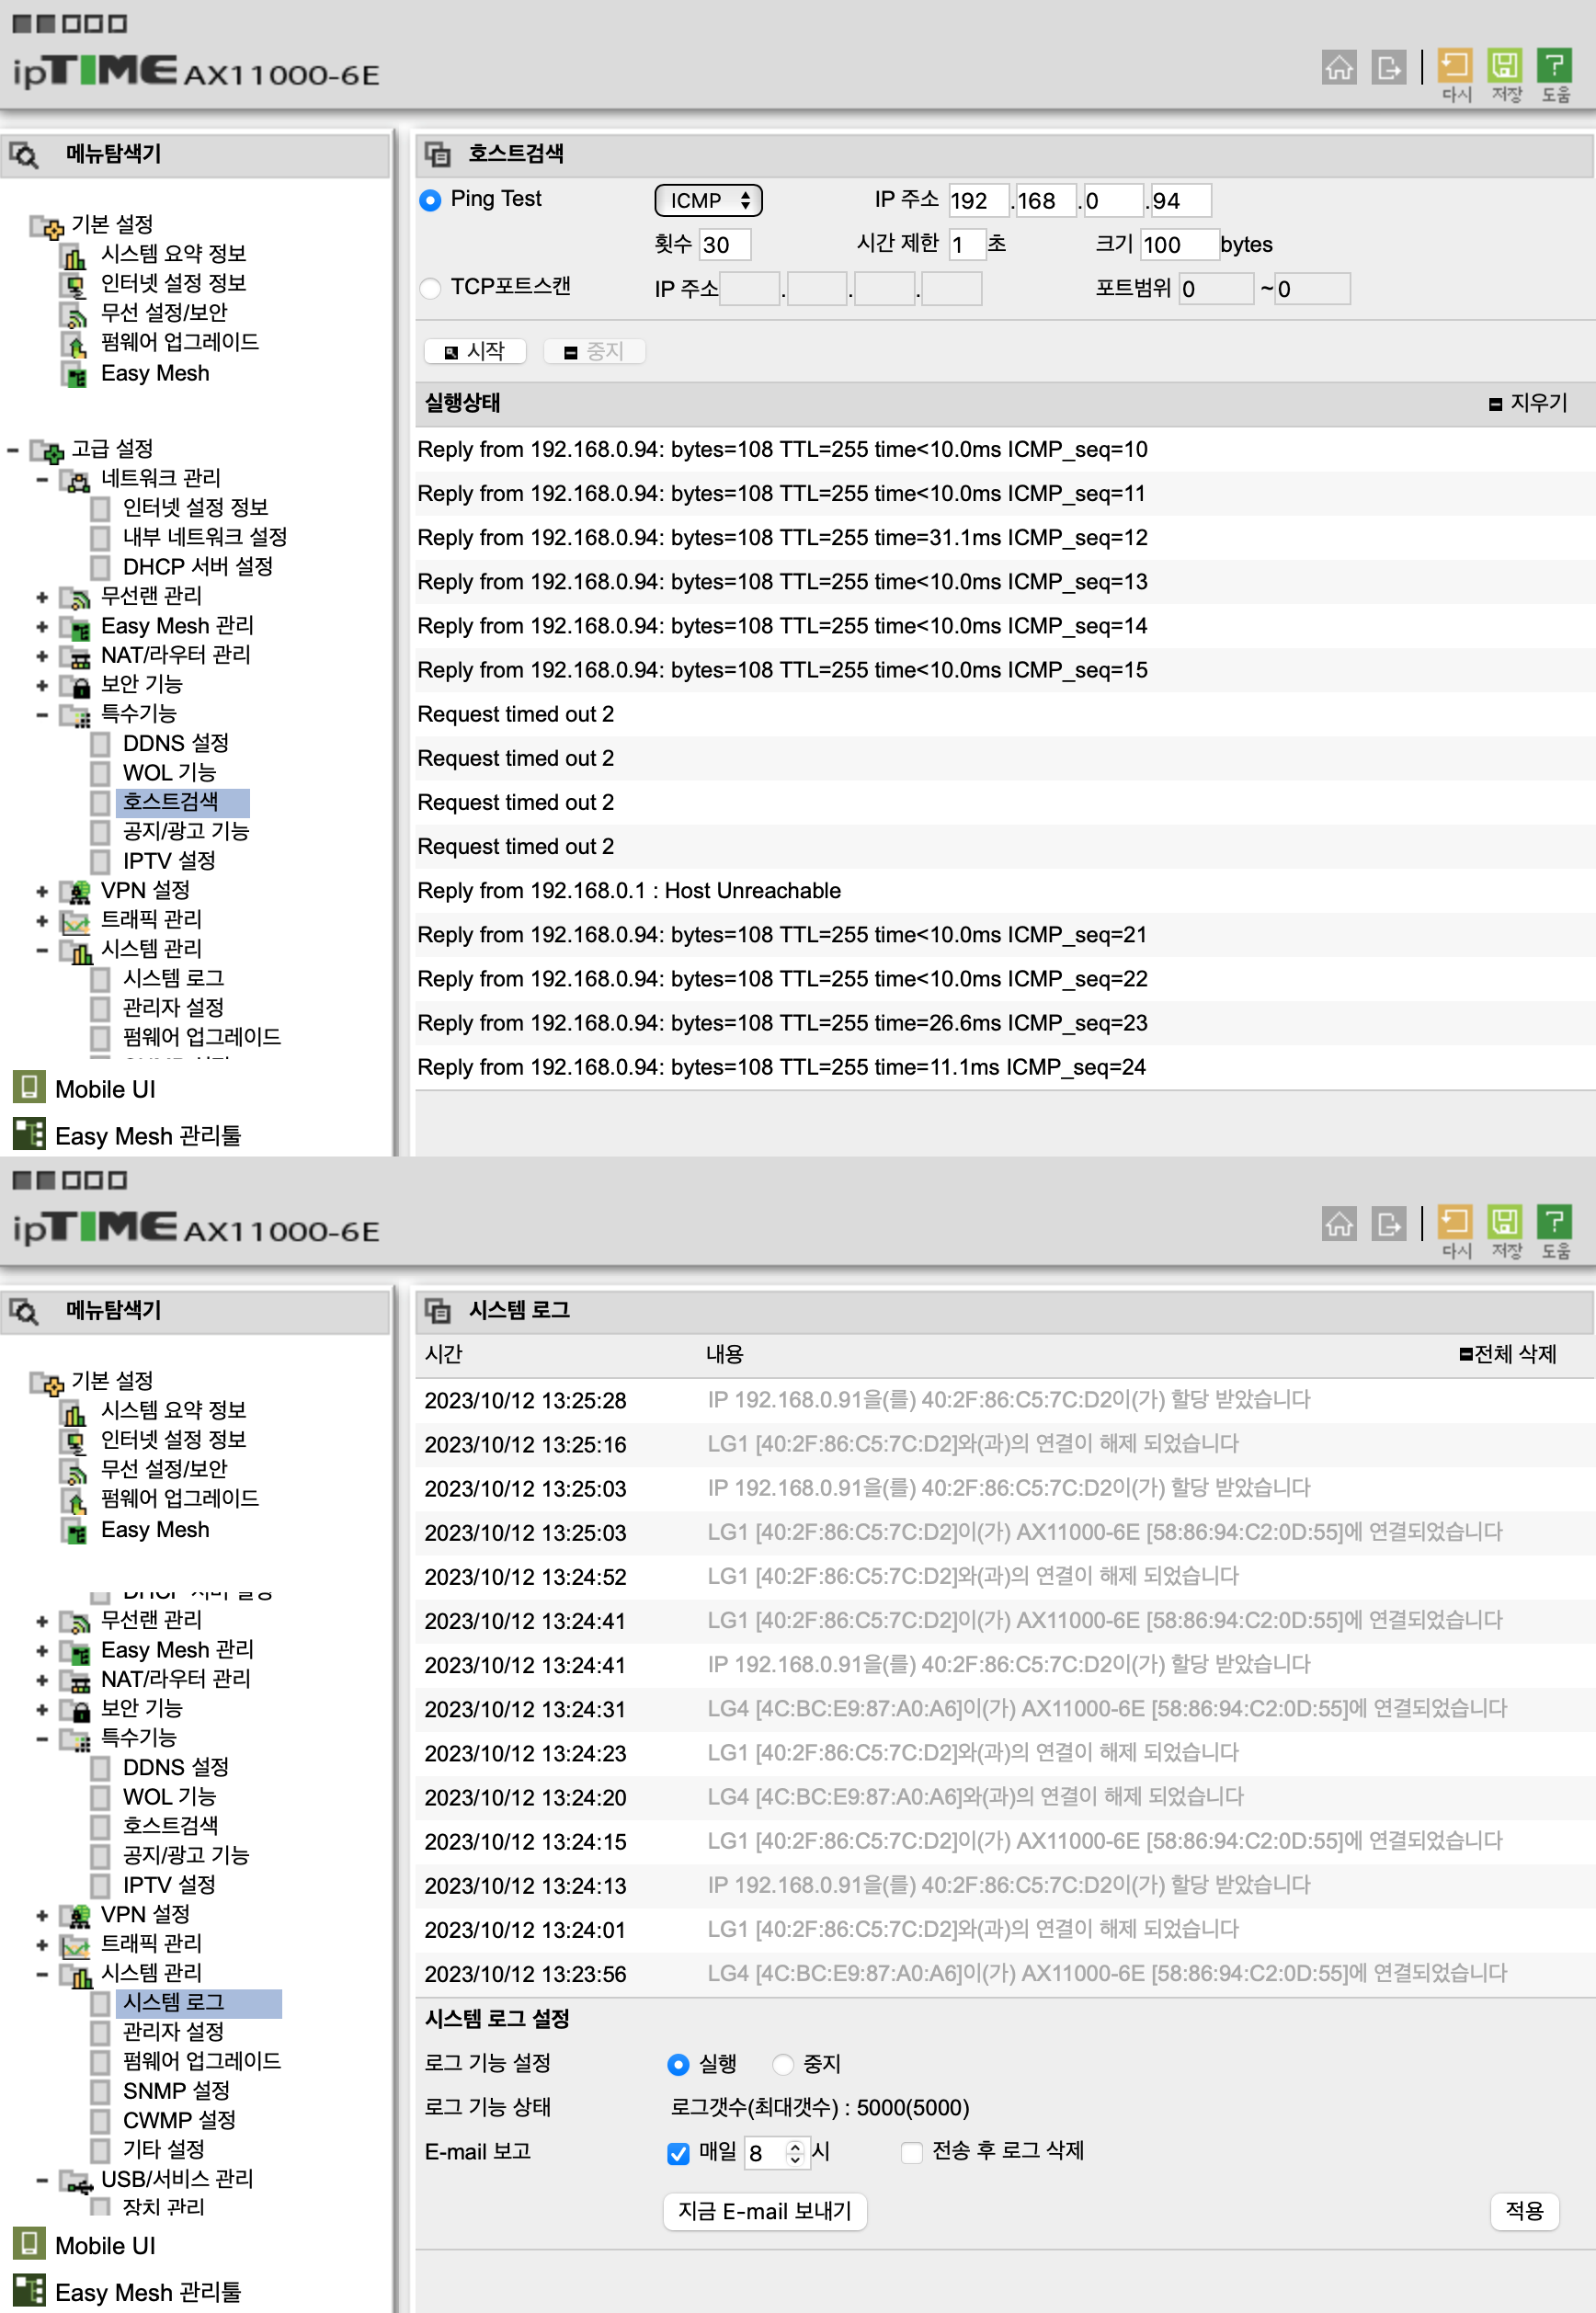The height and width of the screenshot is (2313, 1596).
Task: Collapse the USB/서비스 관리 tree node
Action: click(42, 2180)
